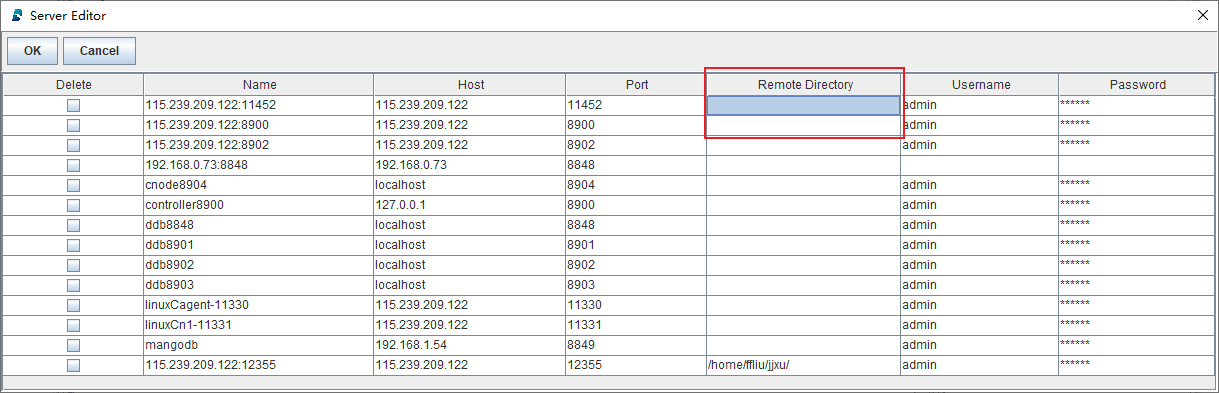
Task: Click port cell 11331
Action: [x=636, y=325]
